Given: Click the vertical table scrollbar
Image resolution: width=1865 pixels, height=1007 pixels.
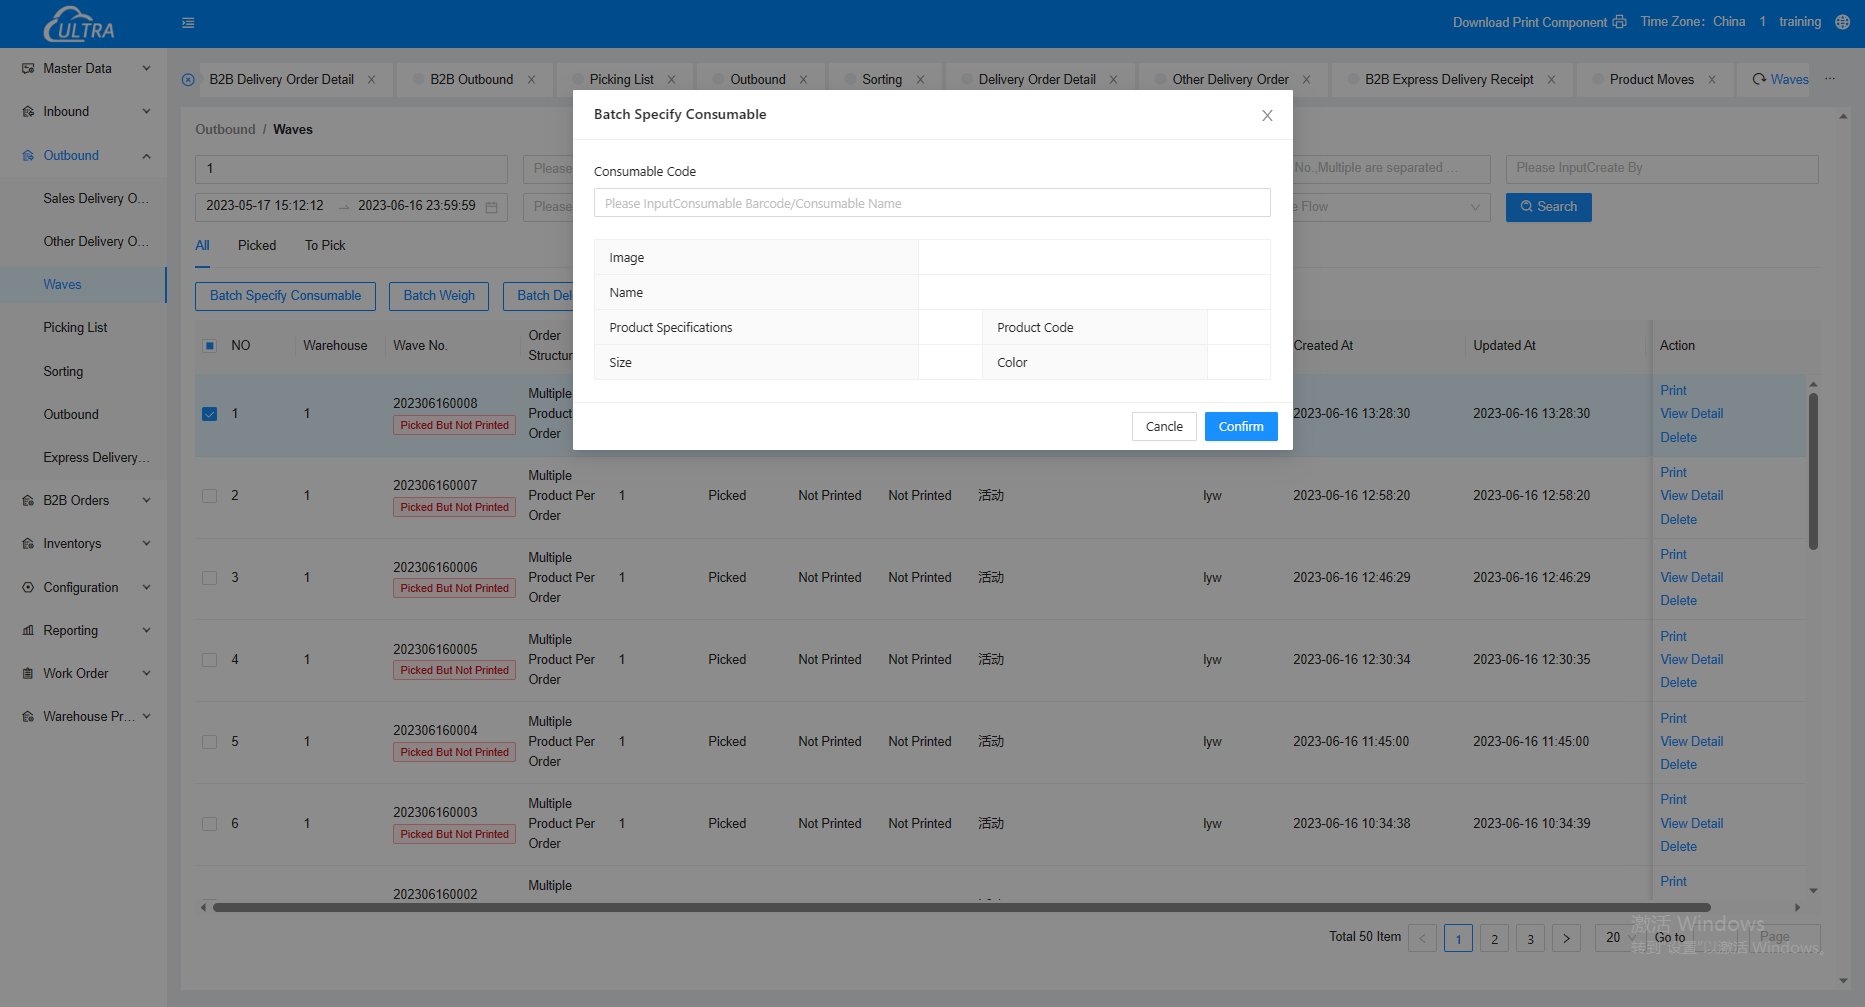Looking at the screenshot, I should point(1813,470).
